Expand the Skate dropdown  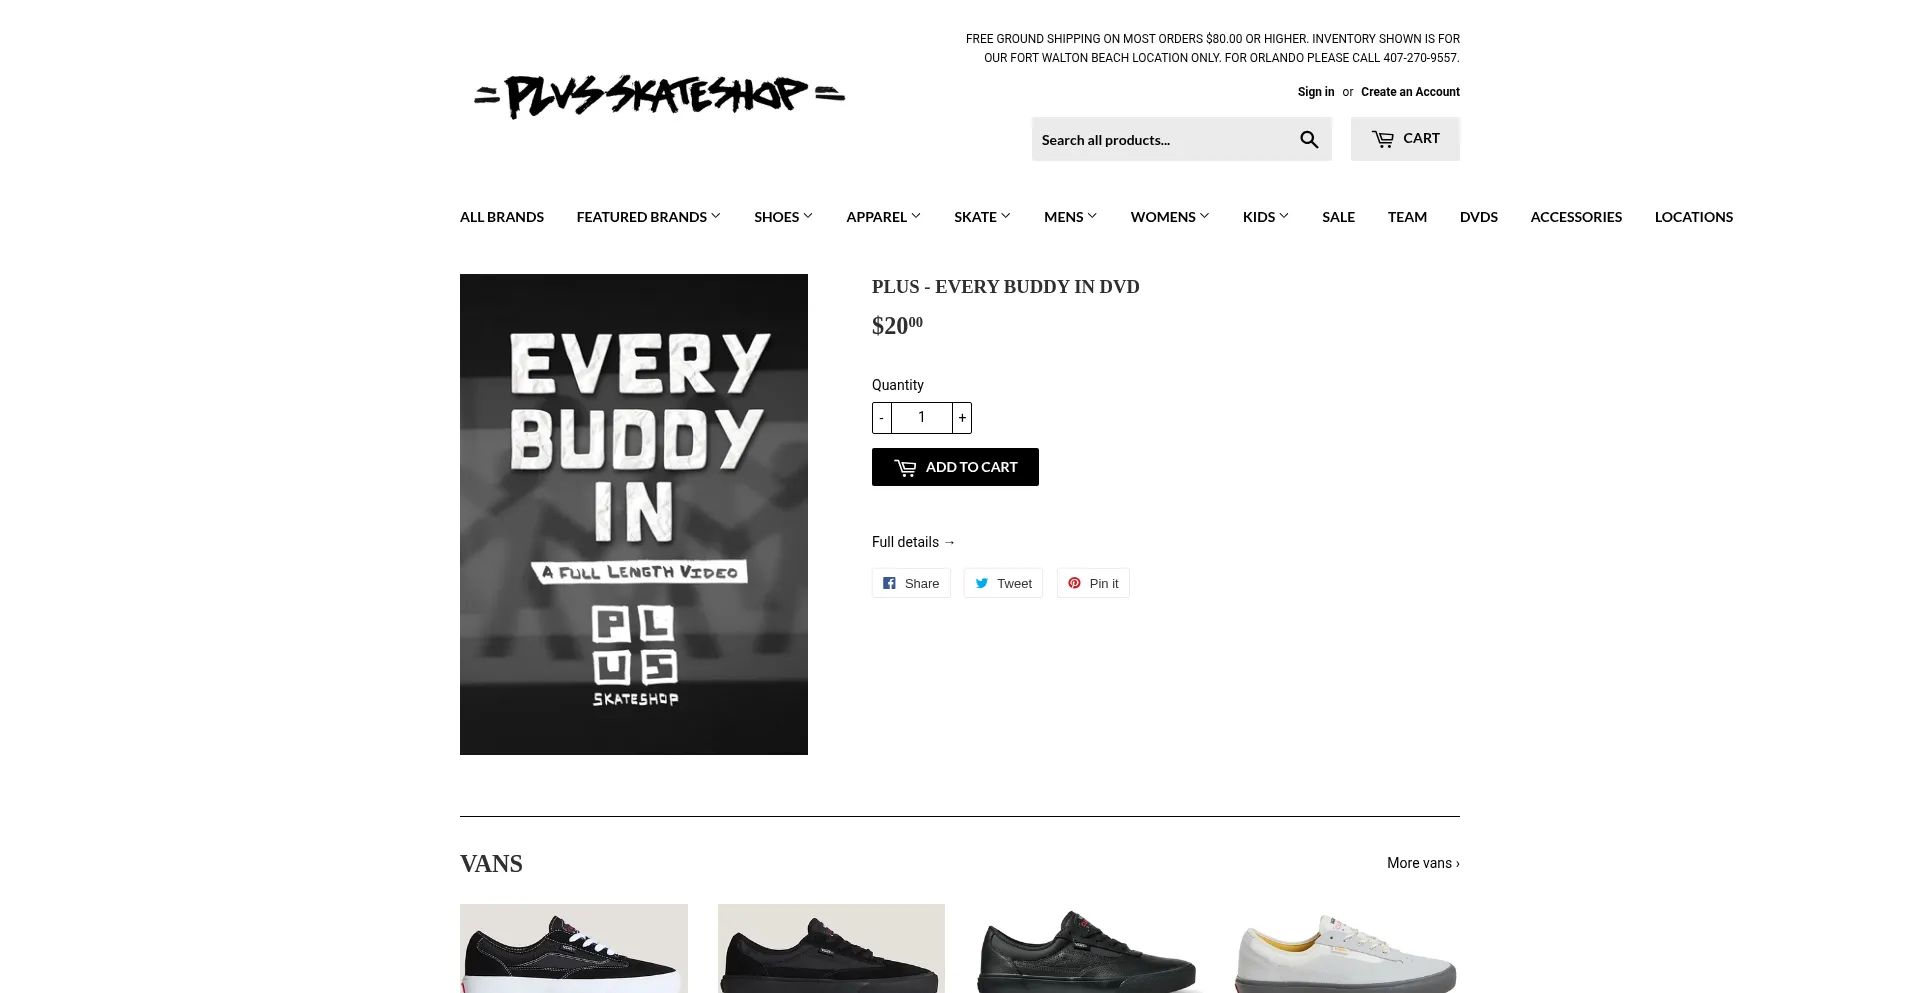(x=982, y=217)
